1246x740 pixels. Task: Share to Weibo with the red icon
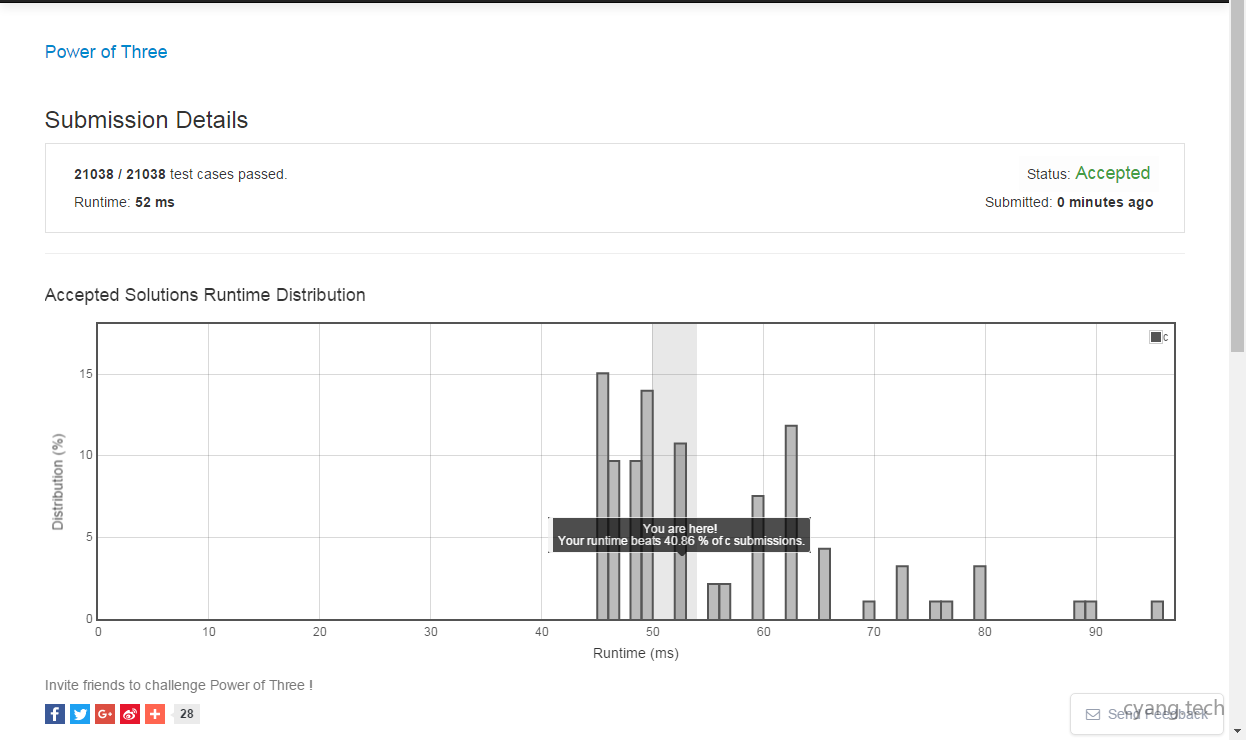click(130, 714)
